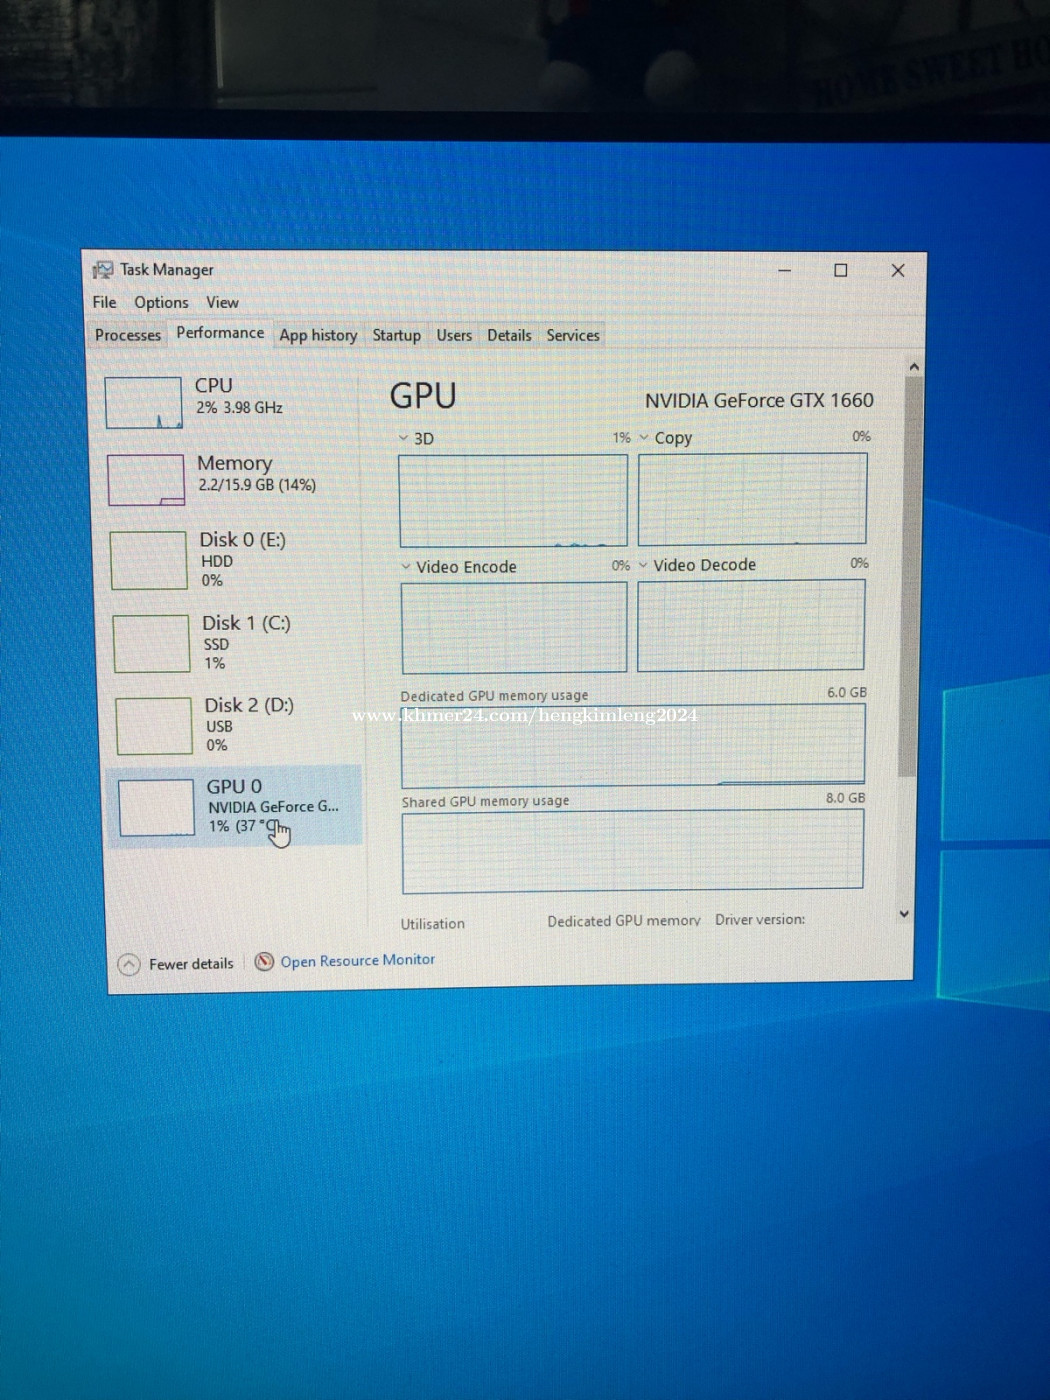
Task: Click Fewer details button
Action: [176, 964]
